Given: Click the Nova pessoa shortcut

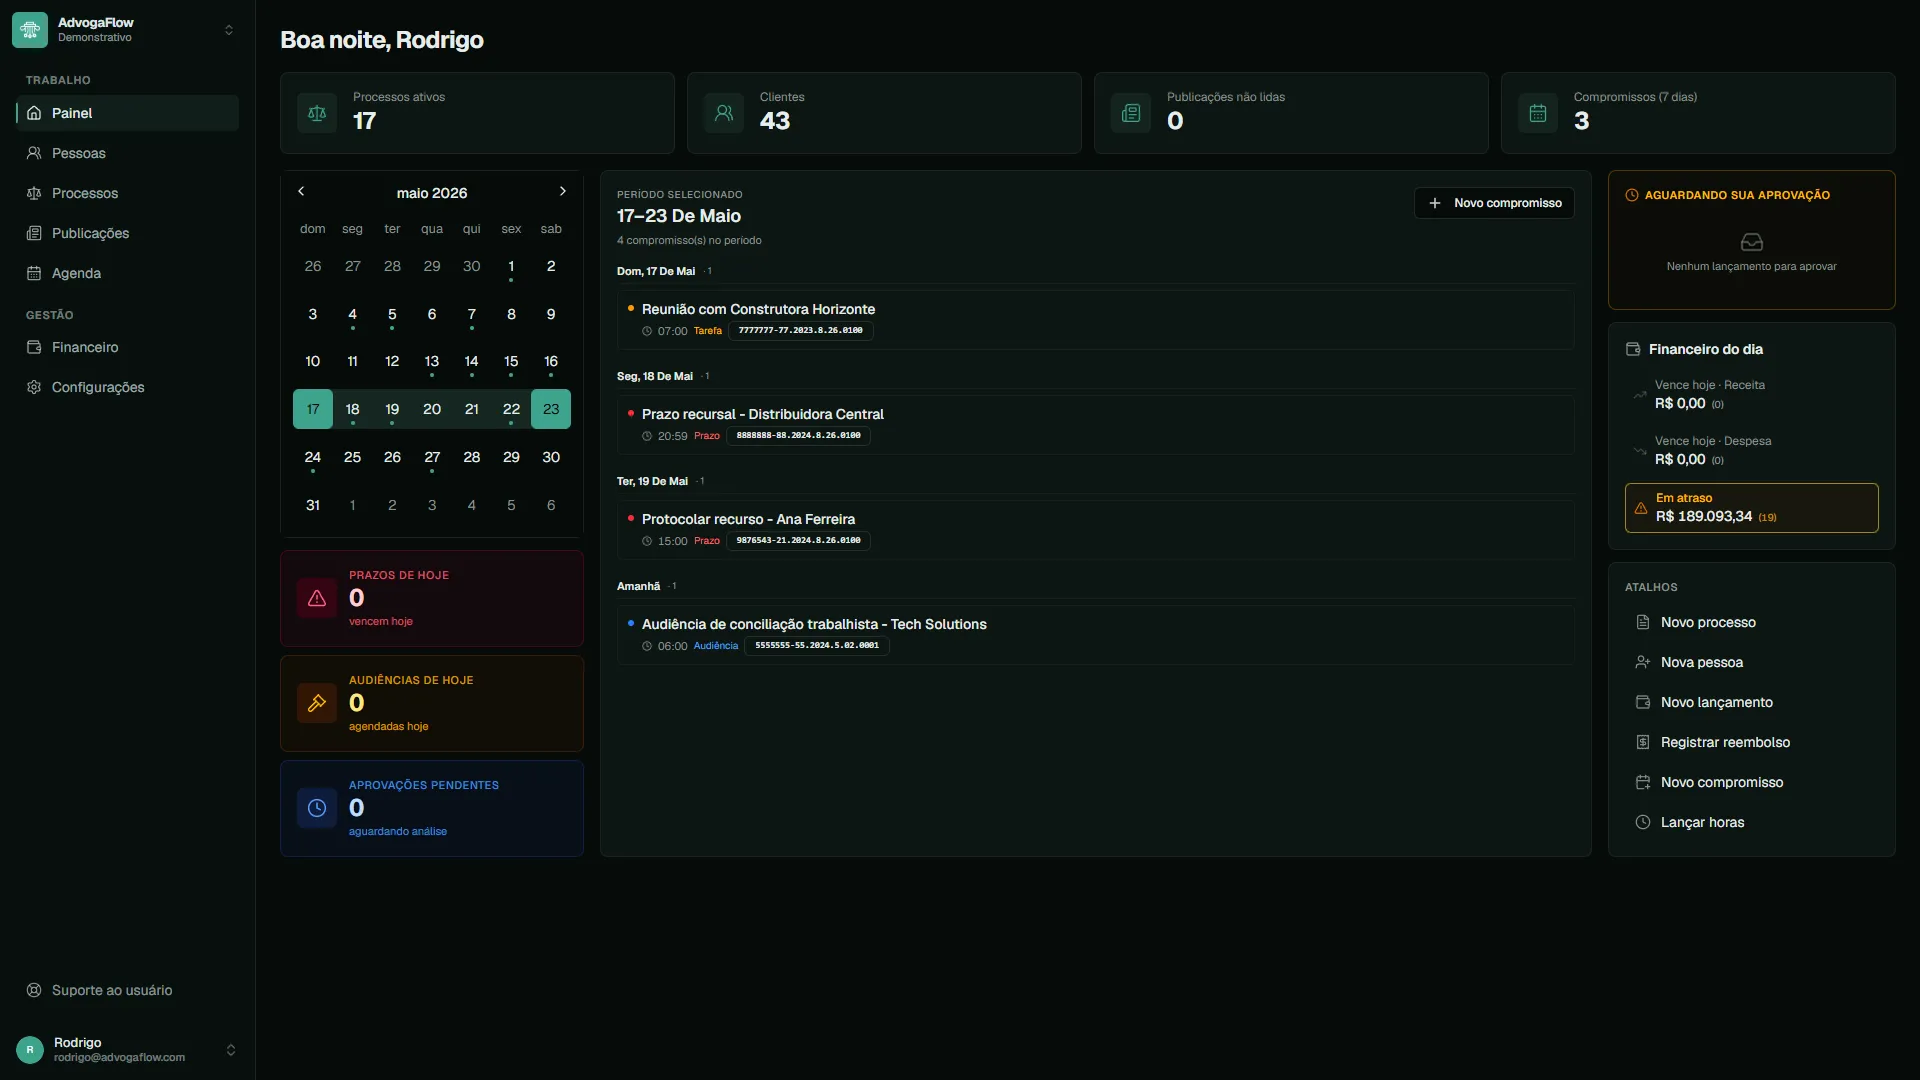Looking at the screenshot, I should 1752,662.
